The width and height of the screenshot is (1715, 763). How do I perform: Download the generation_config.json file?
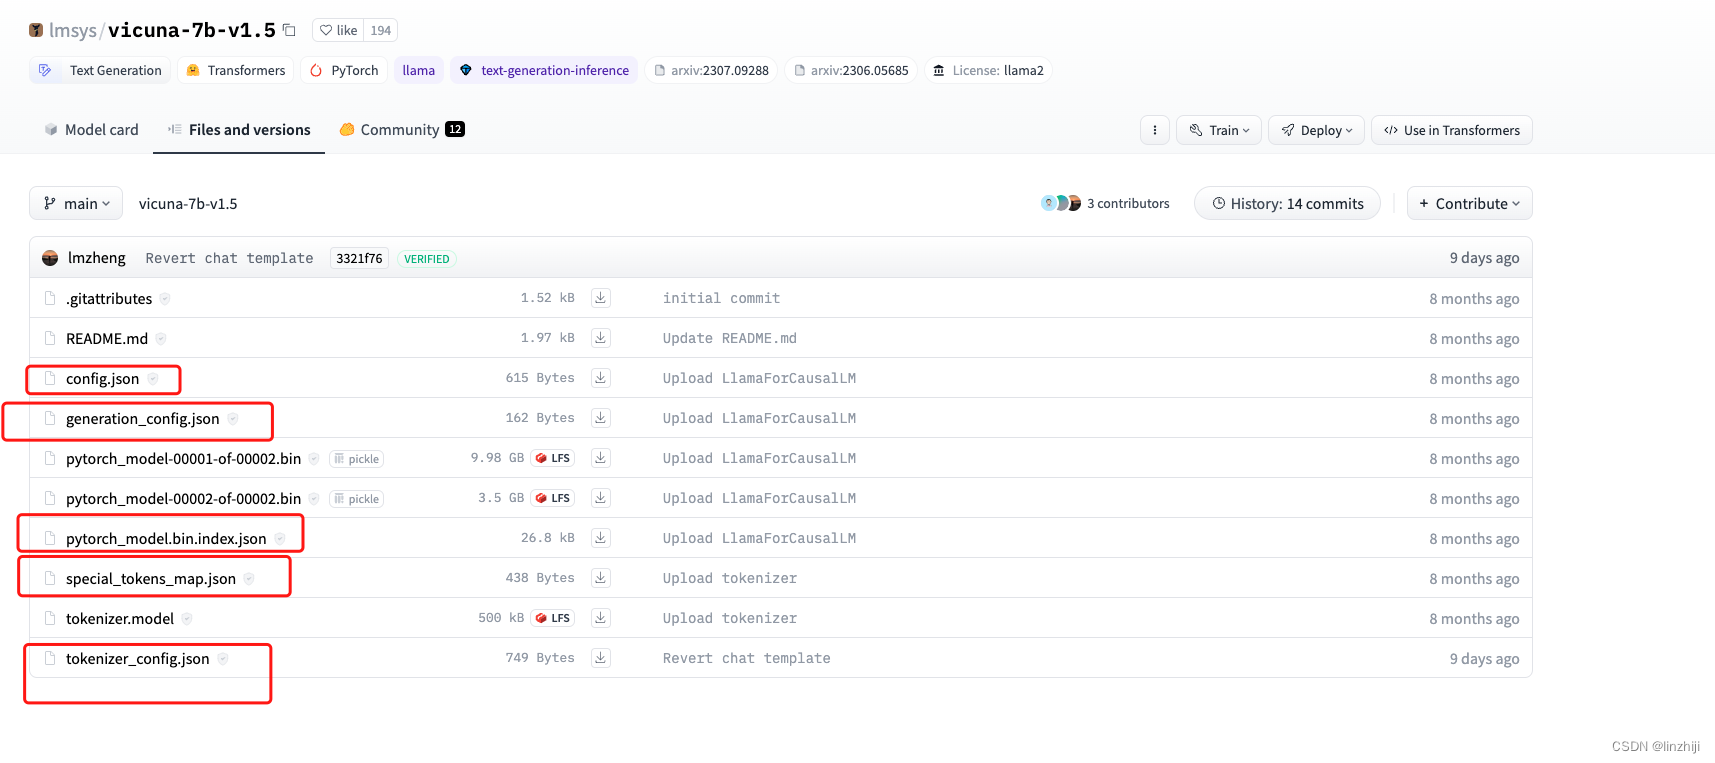coord(601,417)
